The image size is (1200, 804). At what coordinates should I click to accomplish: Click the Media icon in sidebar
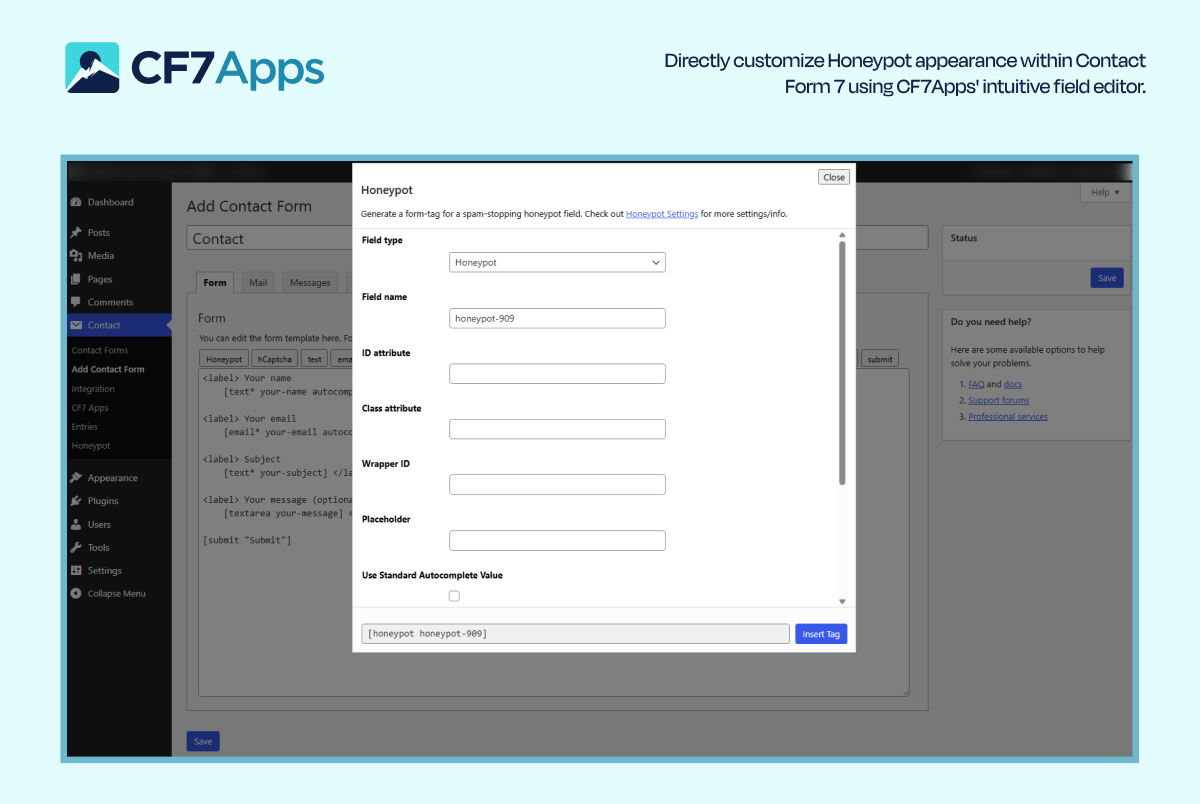pyautogui.click(x=76, y=255)
